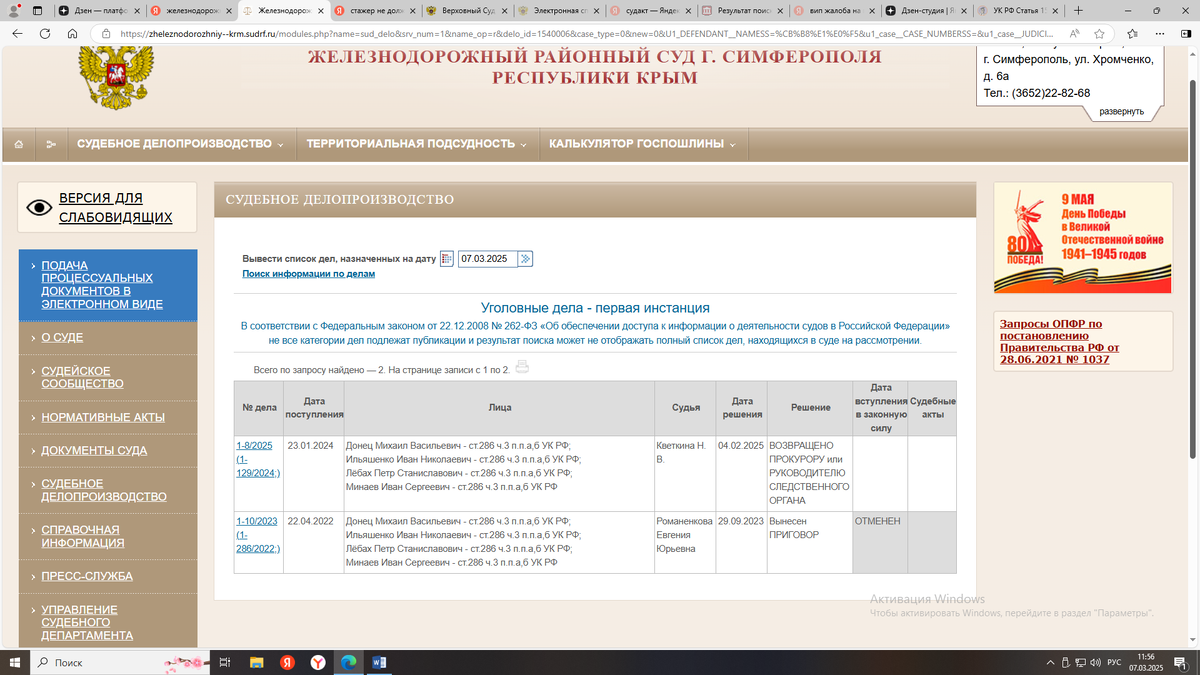Click the home icon in site navigation
The image size is (1200, 675).
point(19,144)
